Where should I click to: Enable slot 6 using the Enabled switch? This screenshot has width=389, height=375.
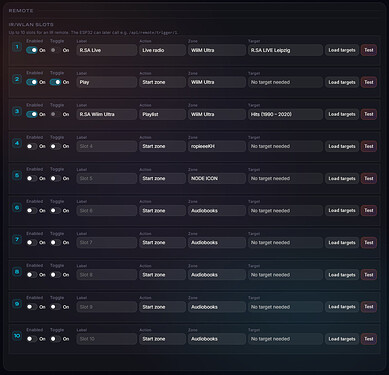(32, 211)
